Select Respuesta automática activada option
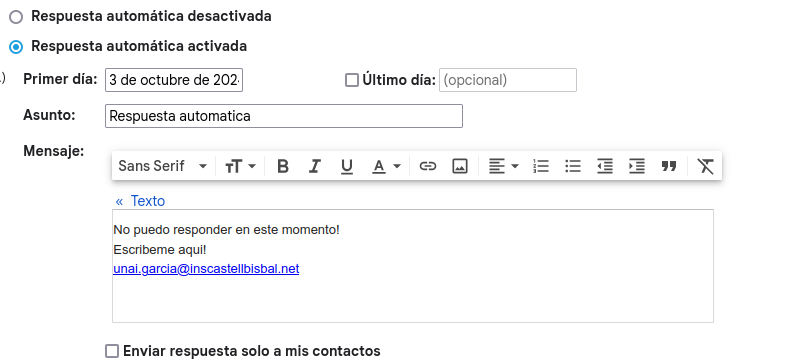Image resolution: width=809 pixels, height=362 pixels. coord(17,47)
